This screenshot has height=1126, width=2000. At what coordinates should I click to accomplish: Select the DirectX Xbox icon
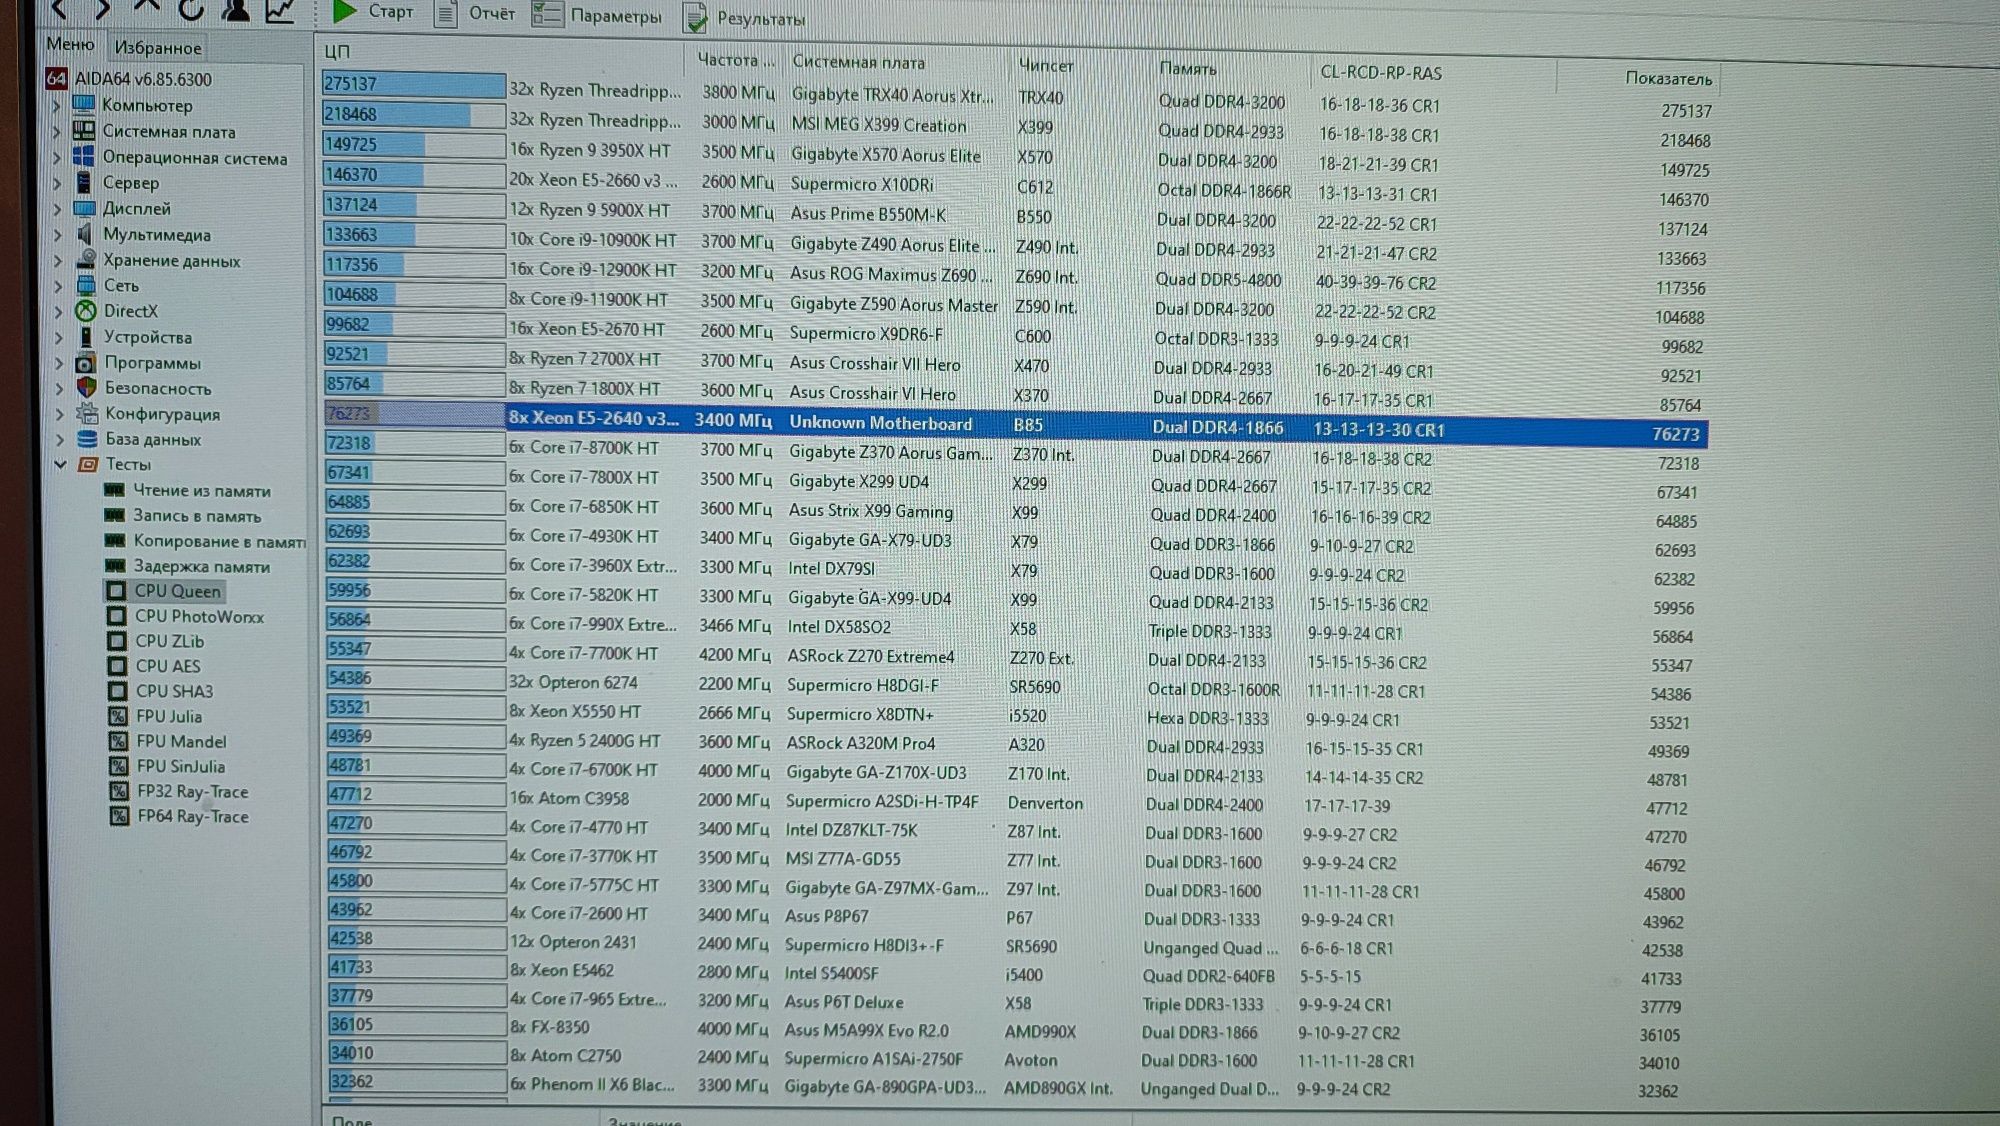click(x=87, y=311)
